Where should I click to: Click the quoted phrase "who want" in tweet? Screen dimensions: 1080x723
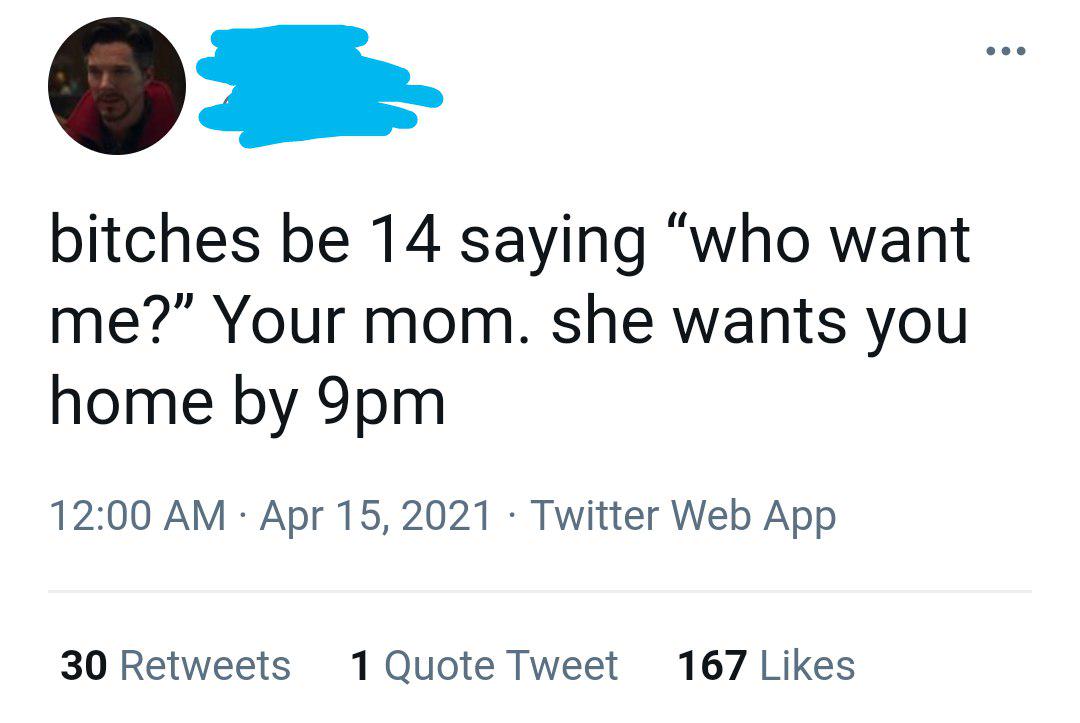[819, 240]
